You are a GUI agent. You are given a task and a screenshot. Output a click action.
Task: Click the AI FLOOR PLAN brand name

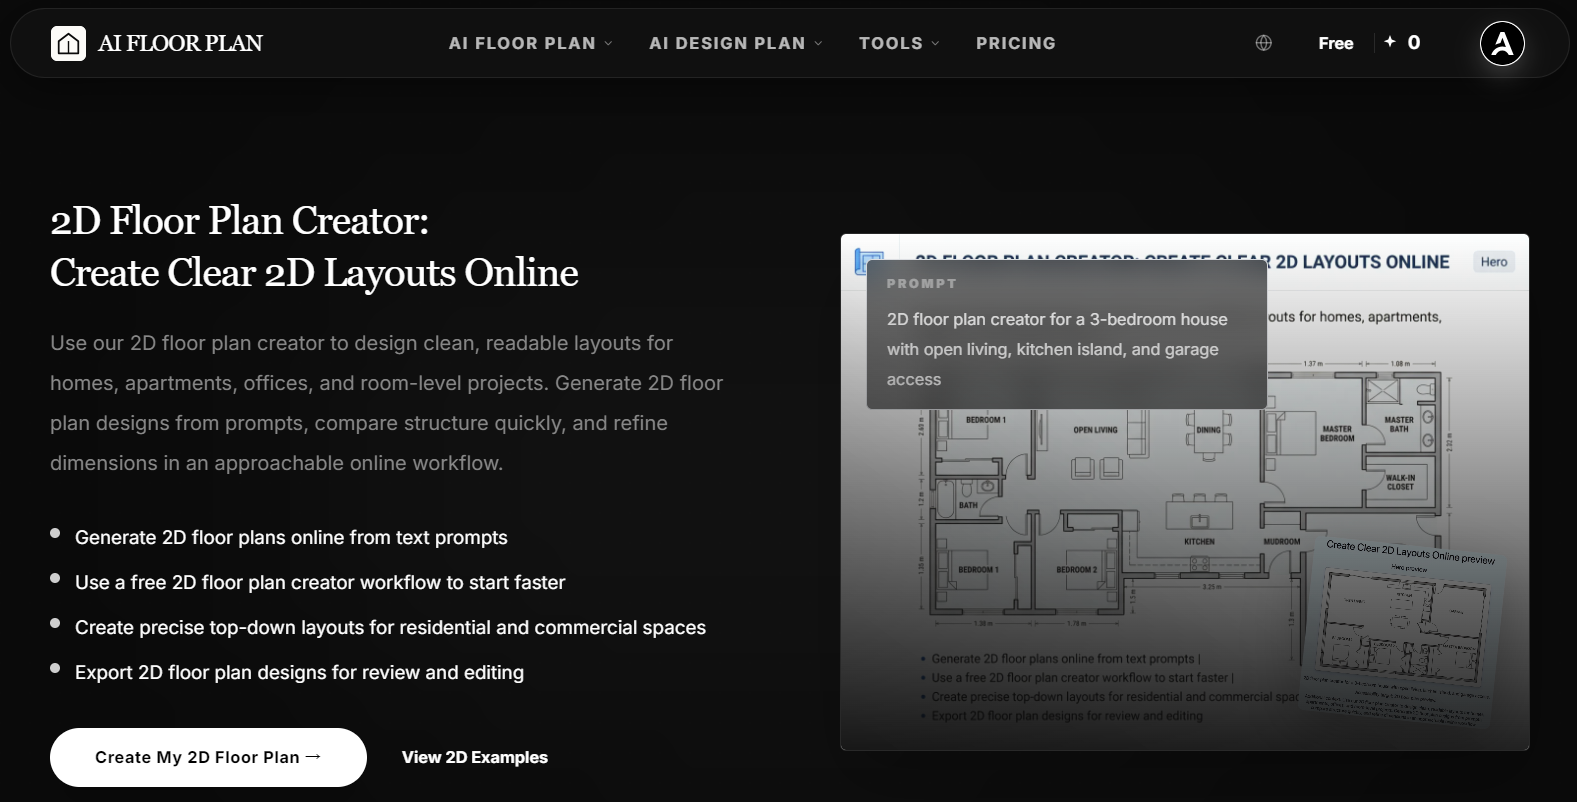point(180,43)
